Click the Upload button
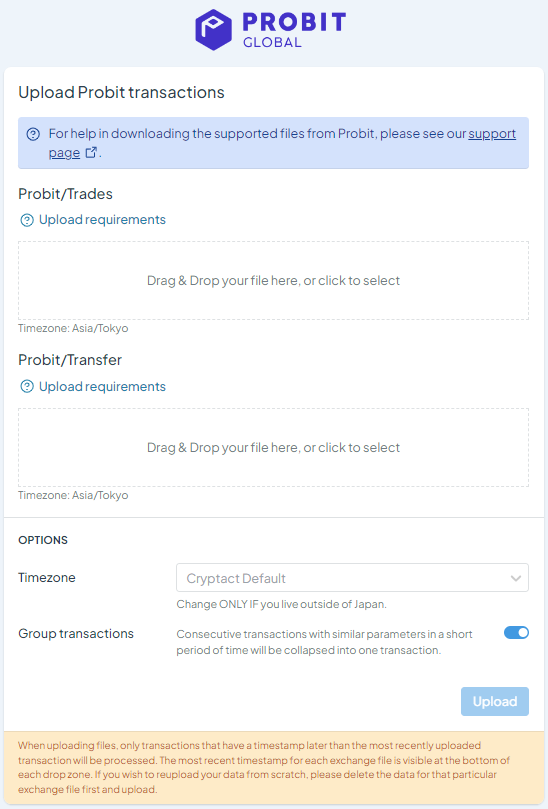This screenshot has height=809, width=548. pos(495,701)
